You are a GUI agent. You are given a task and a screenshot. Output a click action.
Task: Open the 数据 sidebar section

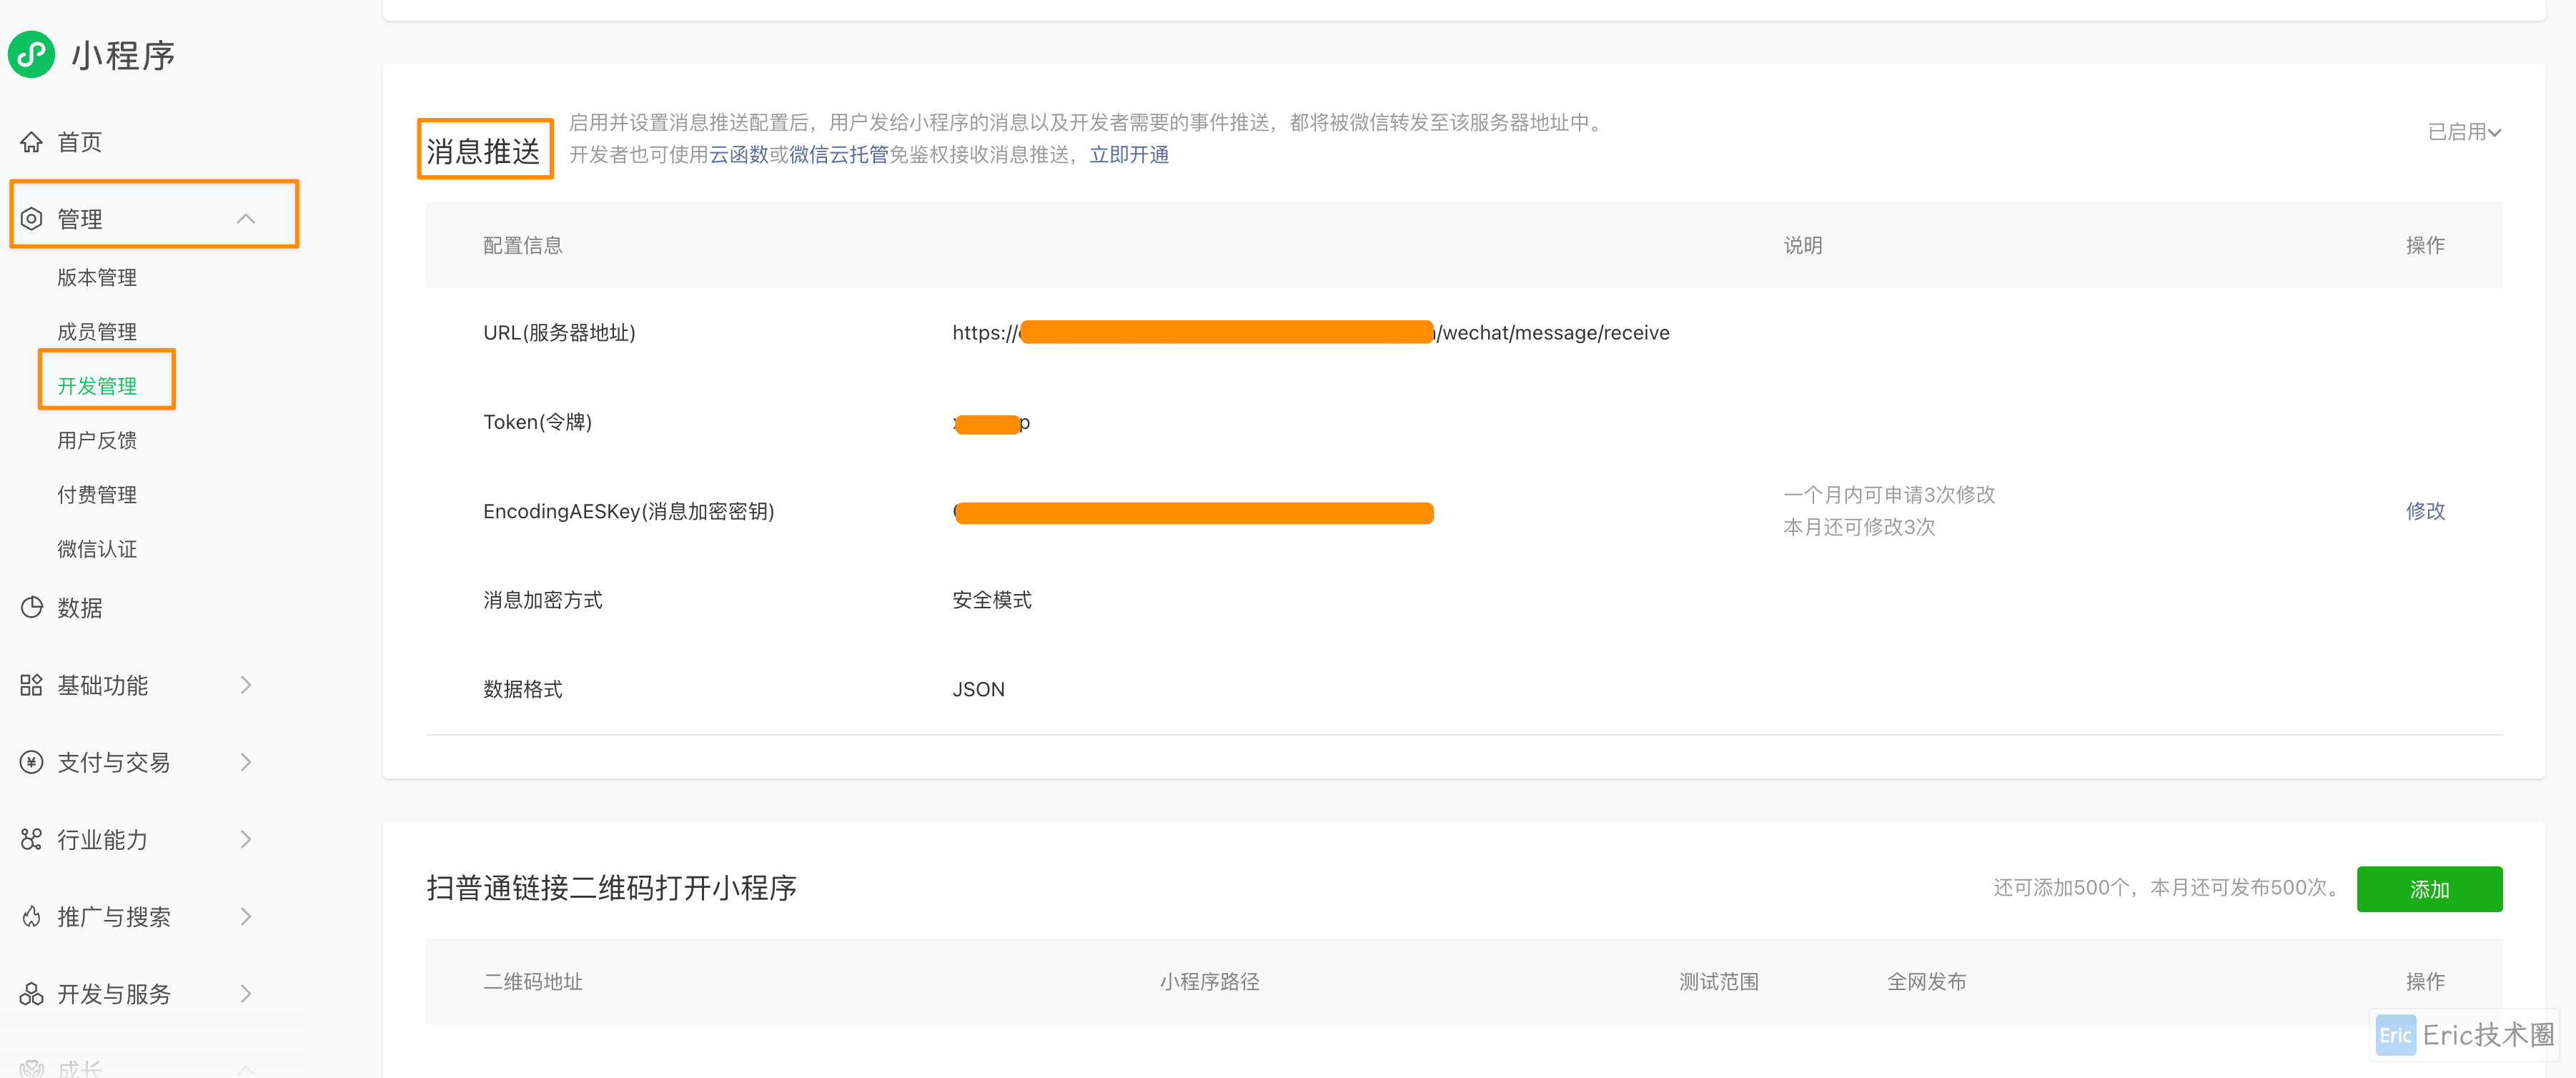[x=80, y=607]
